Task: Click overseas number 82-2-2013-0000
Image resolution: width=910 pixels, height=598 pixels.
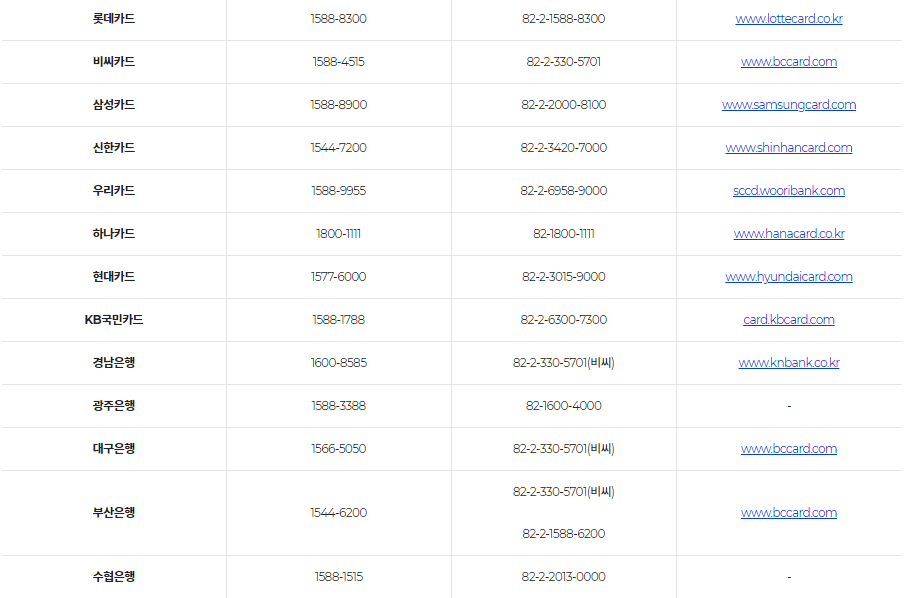Action: [564, 577]
